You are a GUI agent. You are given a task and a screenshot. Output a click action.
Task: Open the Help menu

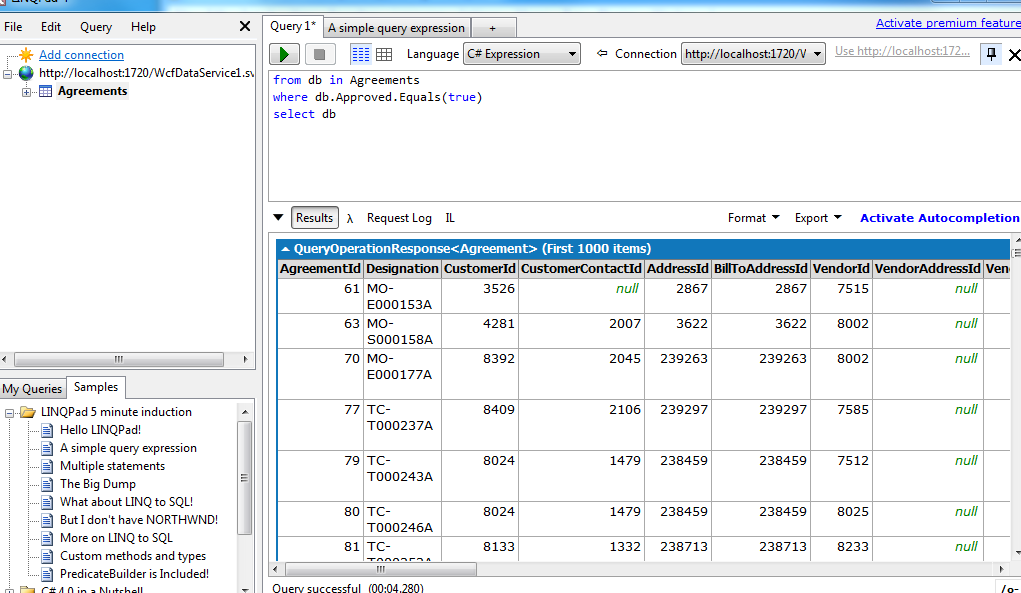tap(143, 27)
